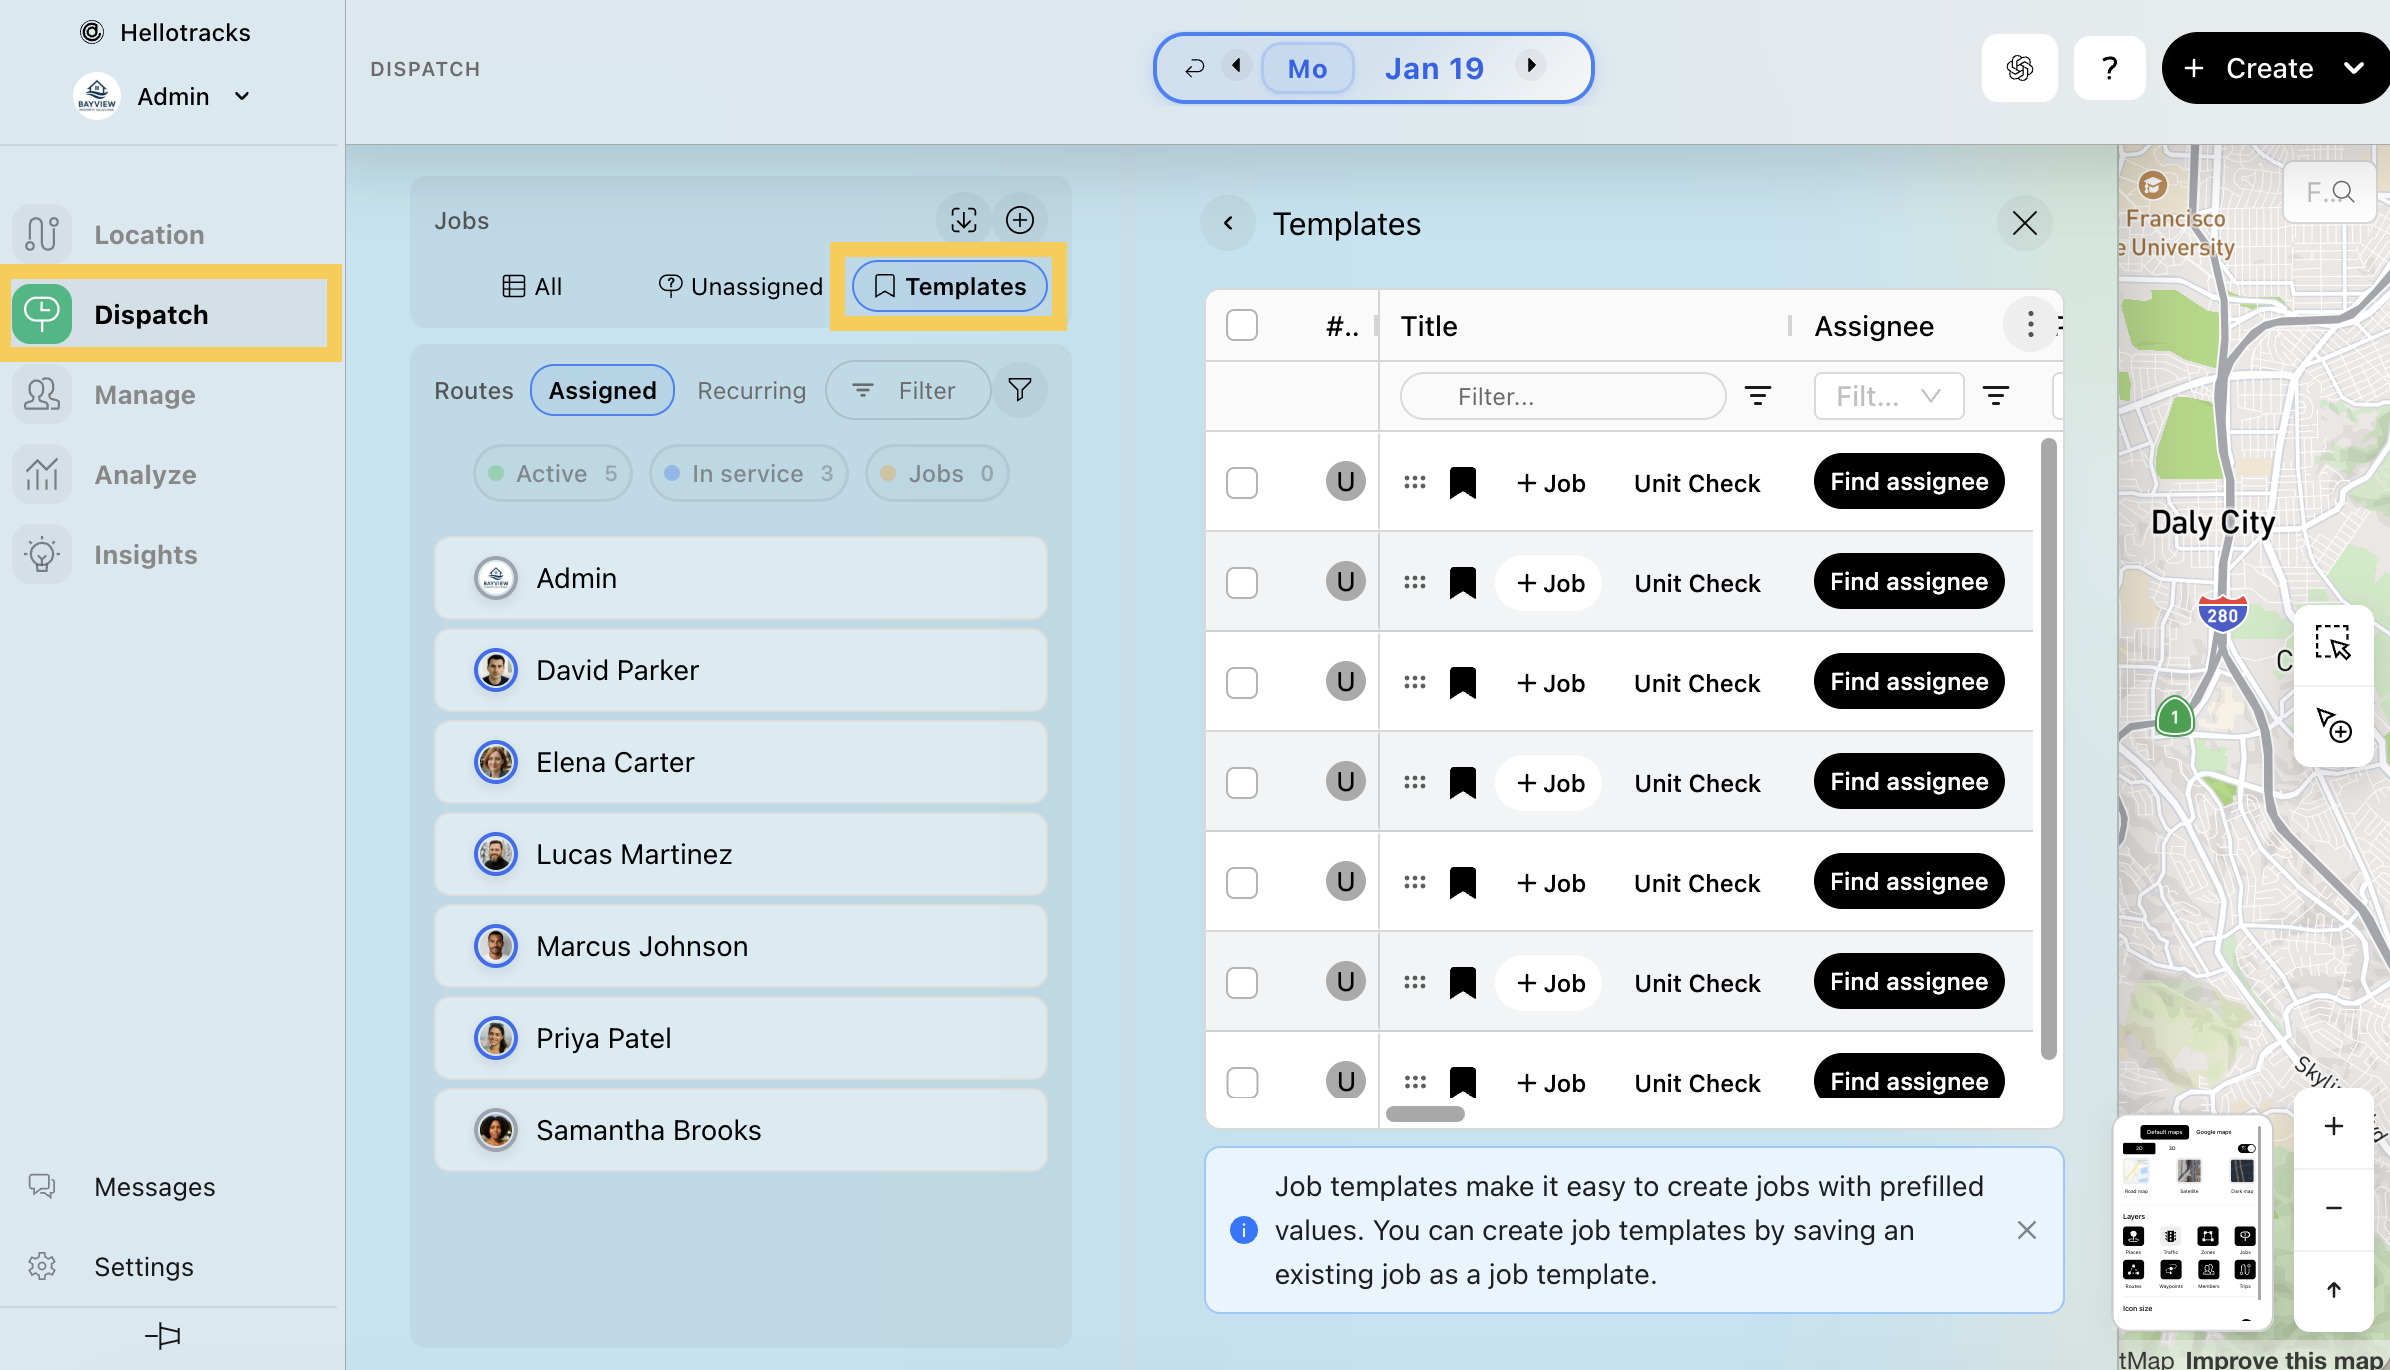Click the scan import icon in Jobs panel

[963, 220]
